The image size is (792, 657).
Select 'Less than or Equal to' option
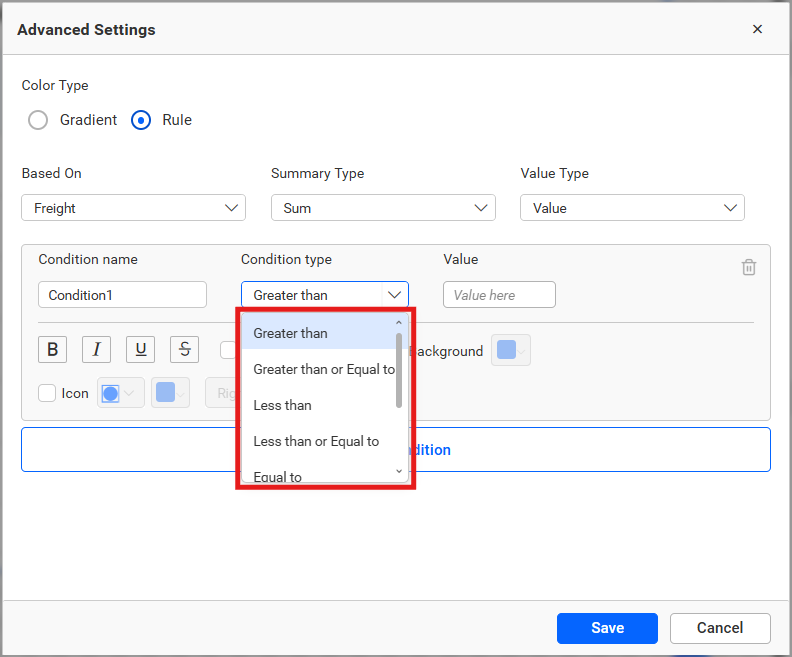(x=316, y=441)
